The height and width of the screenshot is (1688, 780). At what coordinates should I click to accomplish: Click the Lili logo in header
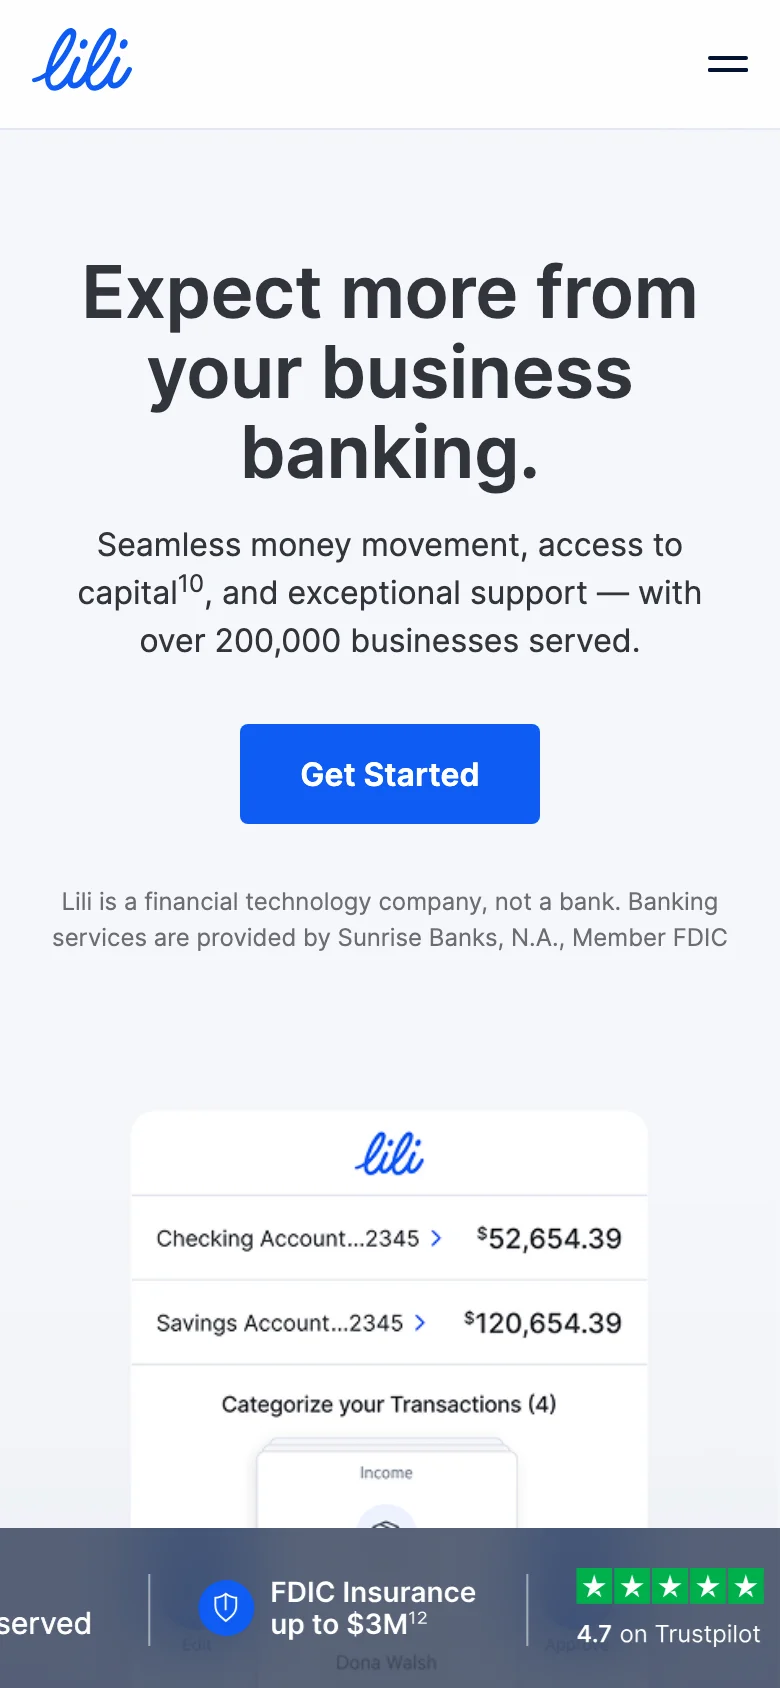coord(82,61)
